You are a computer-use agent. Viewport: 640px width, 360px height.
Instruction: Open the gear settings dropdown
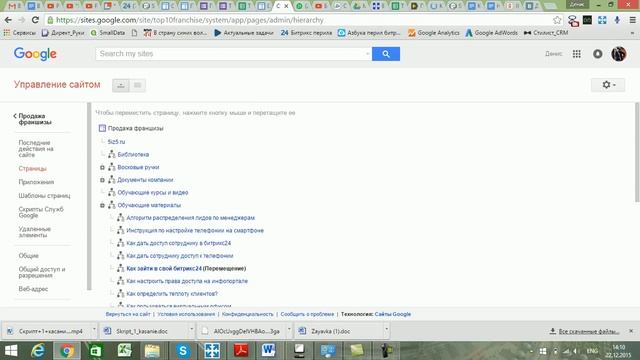point(608,85)
